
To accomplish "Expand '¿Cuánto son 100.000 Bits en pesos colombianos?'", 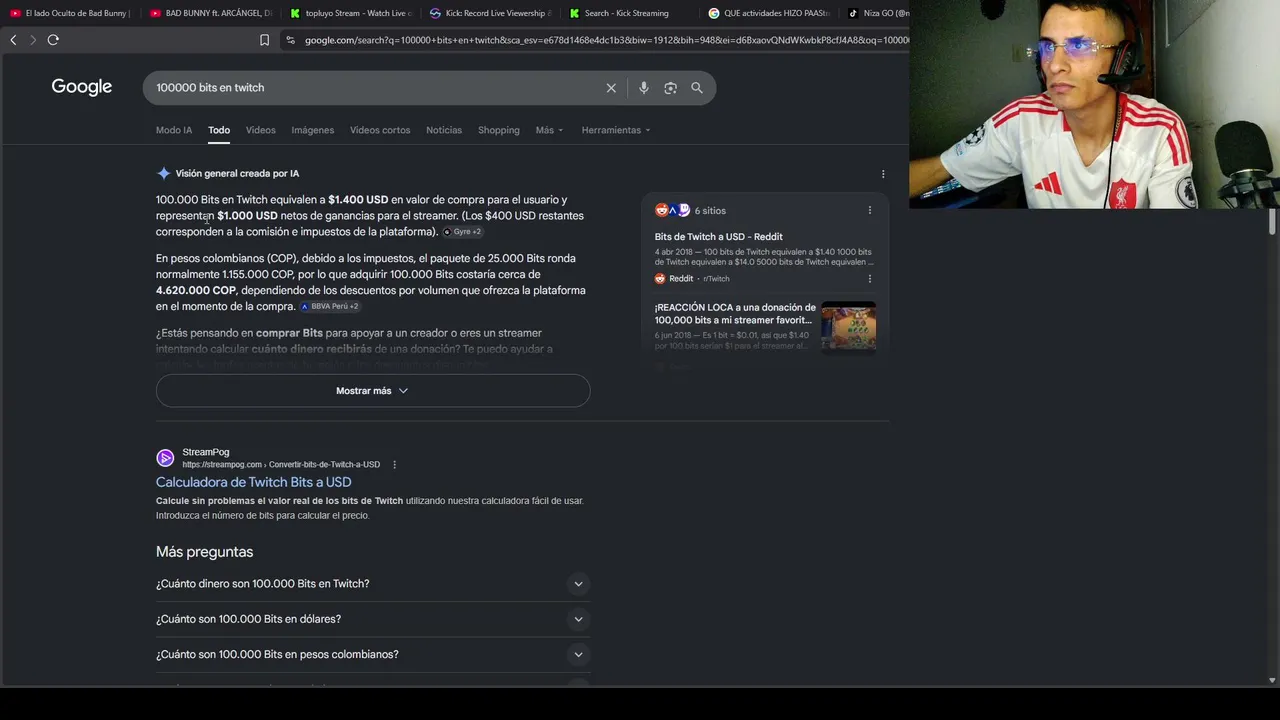I will [373, 655].
